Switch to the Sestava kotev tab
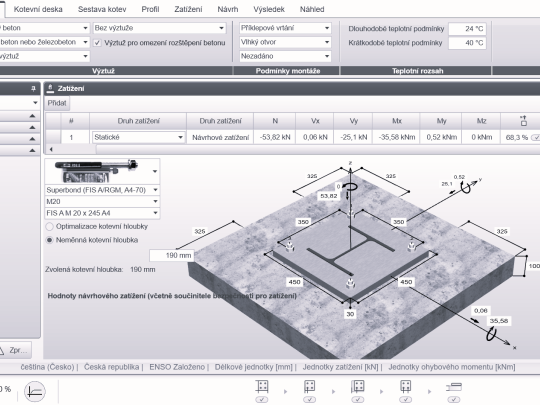 (x=102, y=9)
